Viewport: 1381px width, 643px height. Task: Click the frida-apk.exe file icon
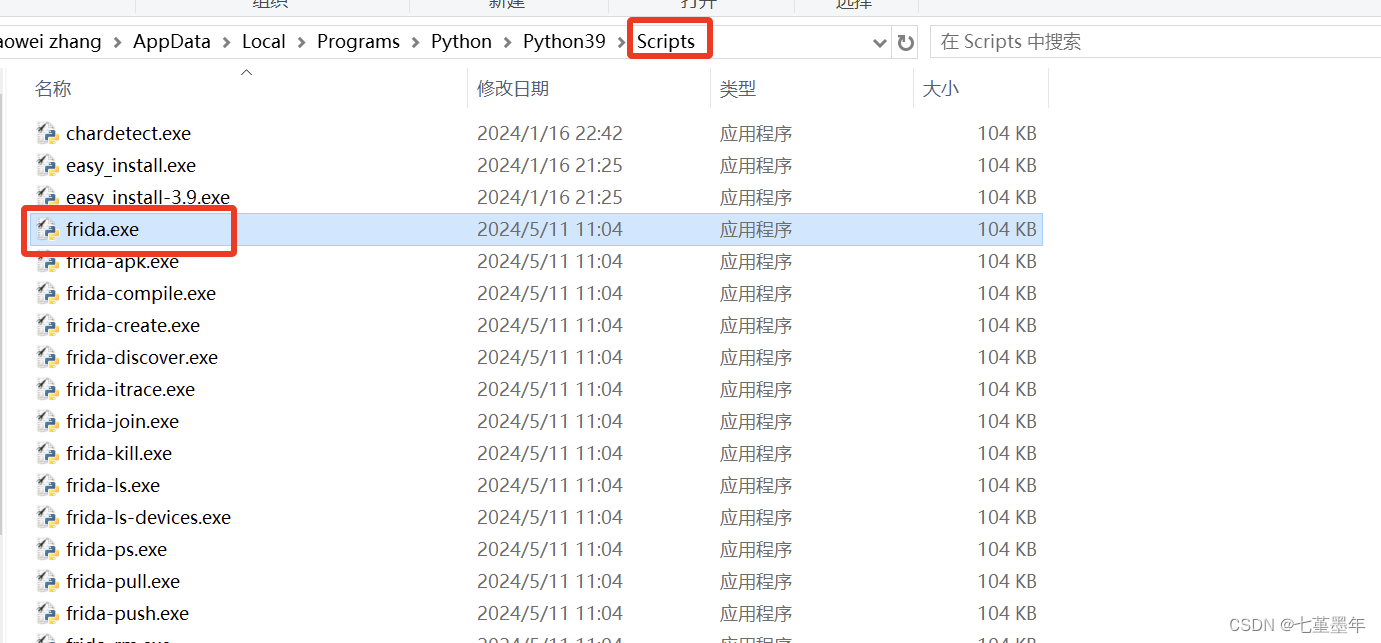[47, 261]
